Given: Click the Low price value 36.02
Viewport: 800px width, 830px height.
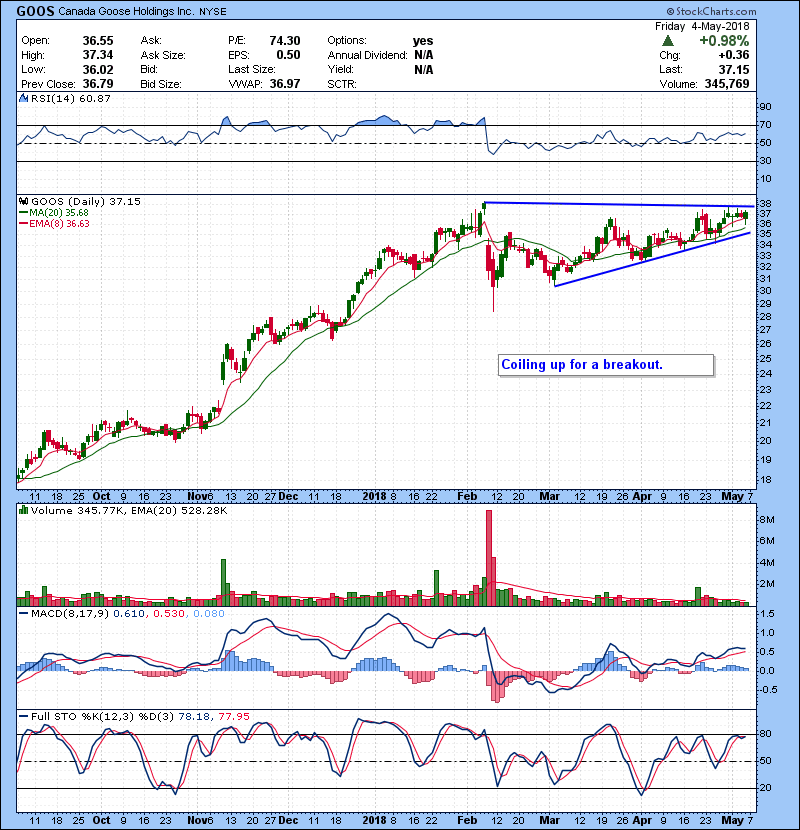Looking at the screenshot, I should [98, 69].
